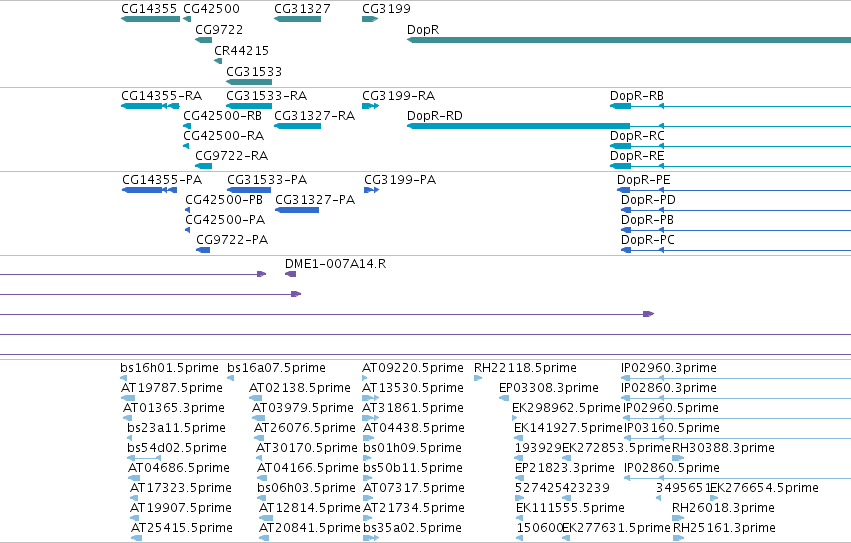Click the CG9722 gene label
Screen dimensions: 851x543
pos(219,30)
